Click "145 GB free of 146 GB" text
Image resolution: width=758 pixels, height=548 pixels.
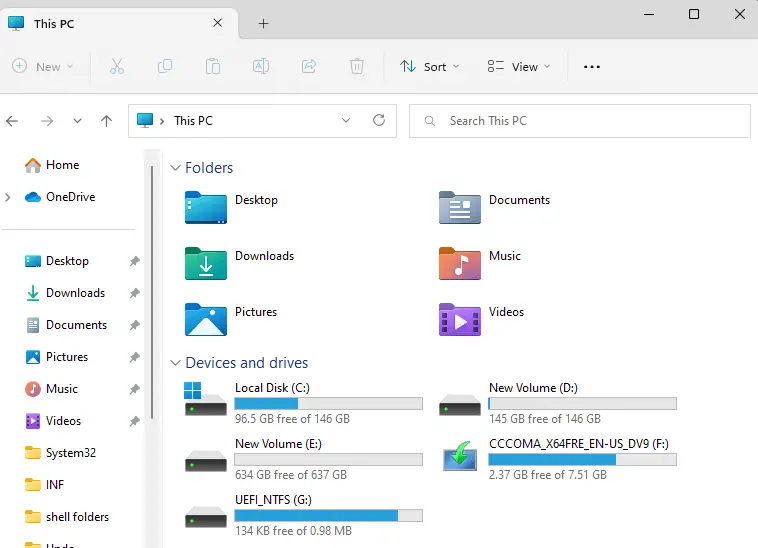point(544,419)
